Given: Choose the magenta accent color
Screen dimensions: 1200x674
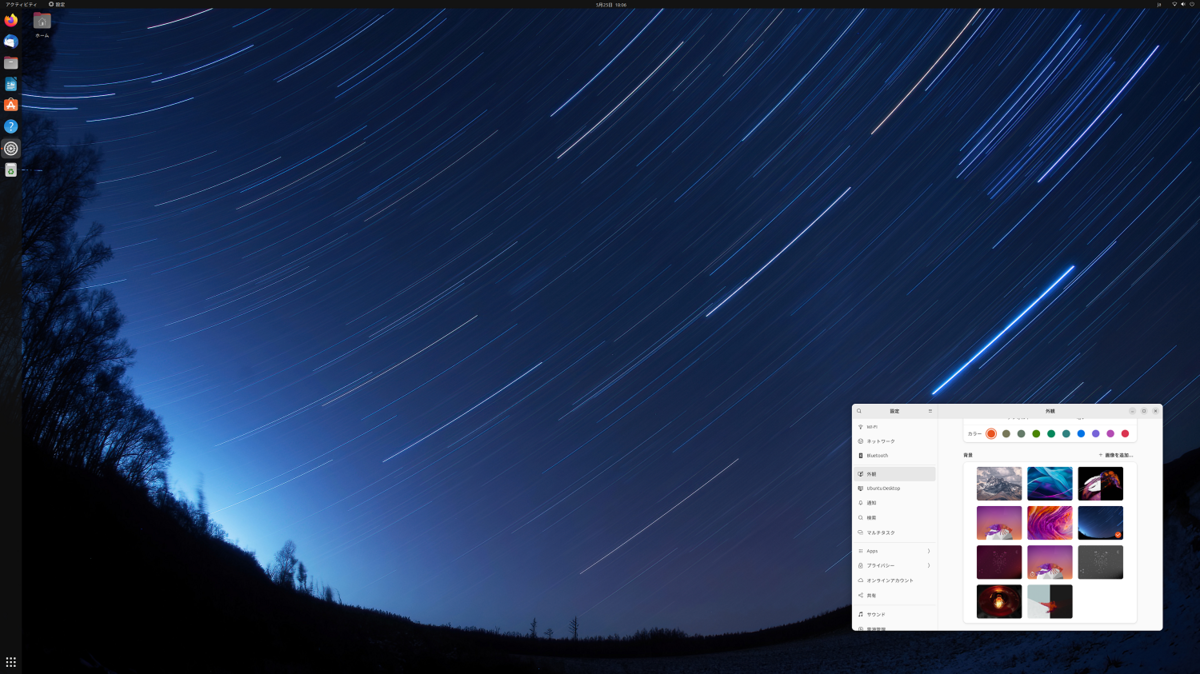Looking at the screenshot, I should point(1110,434).
